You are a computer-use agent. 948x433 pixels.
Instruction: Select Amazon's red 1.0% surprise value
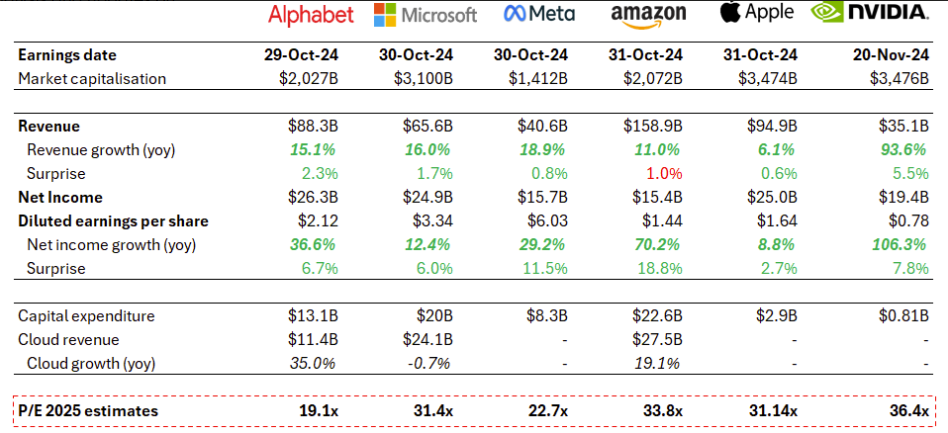tap(665, 174)
